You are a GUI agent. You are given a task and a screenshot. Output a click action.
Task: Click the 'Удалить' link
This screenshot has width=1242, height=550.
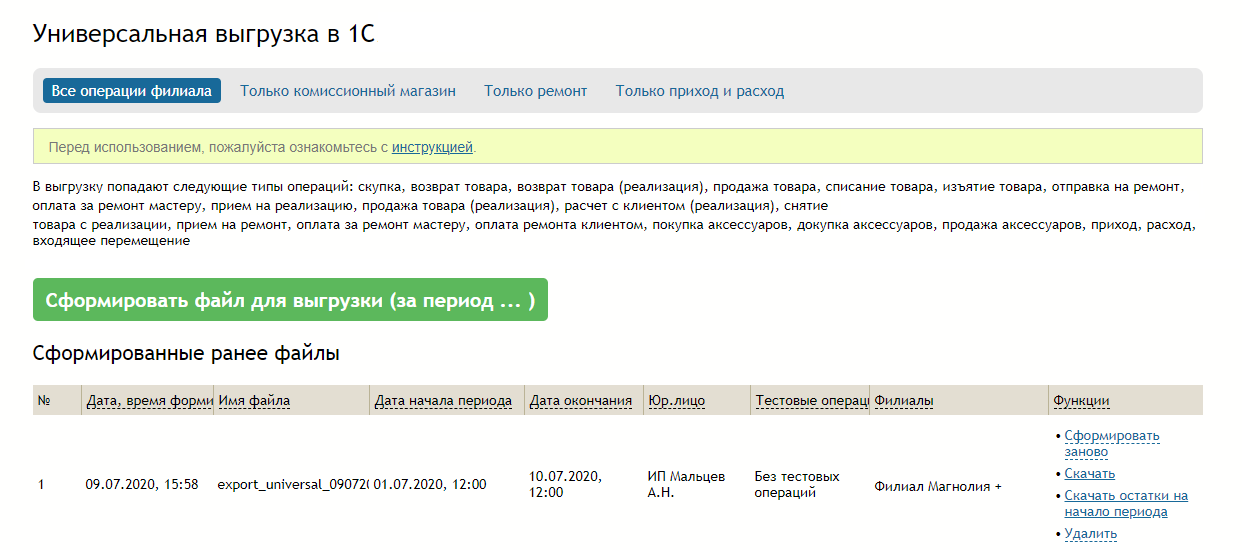click(x=1091, y=534)
